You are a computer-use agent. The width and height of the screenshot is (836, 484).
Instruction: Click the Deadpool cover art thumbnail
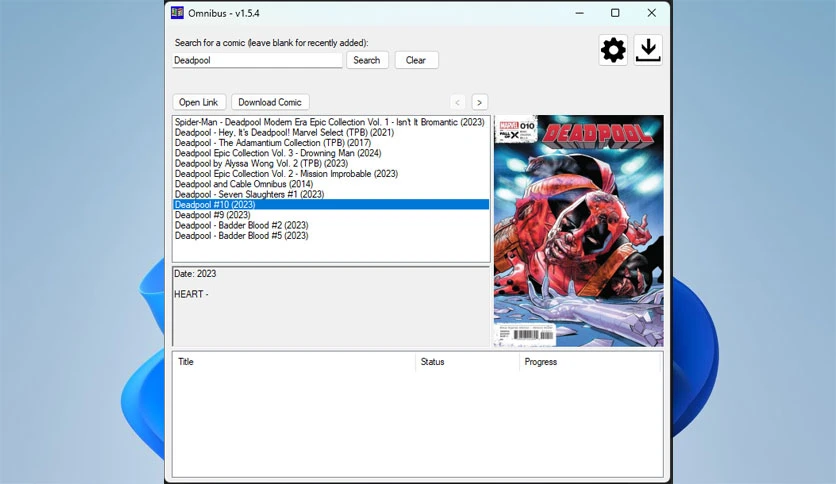click(x=578, y=231)
